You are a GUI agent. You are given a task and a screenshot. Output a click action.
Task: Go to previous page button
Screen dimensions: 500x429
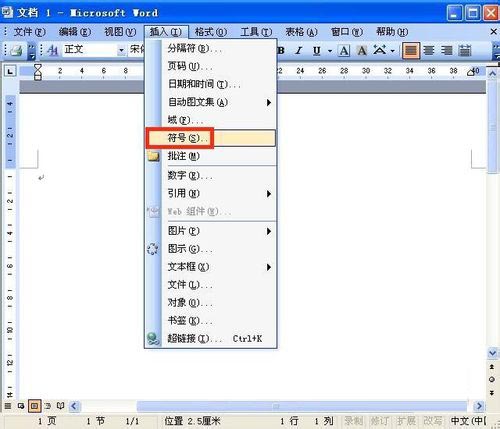pyautogui.click(x=492, y=367)
